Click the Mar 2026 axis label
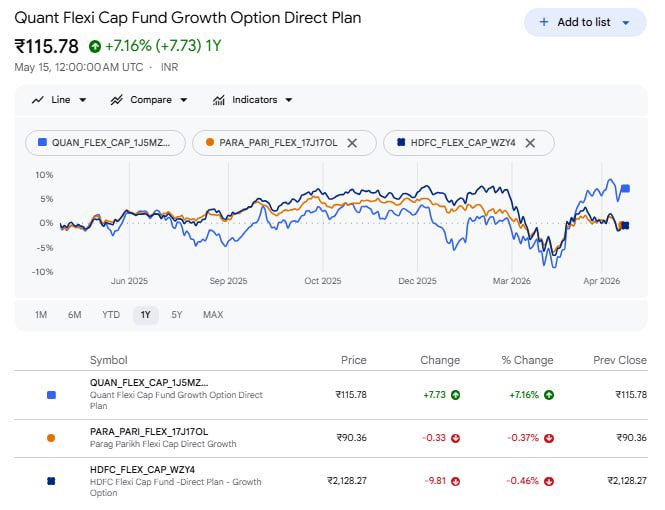Image resolution: width=665 pixels, height=510 pixels. pos(511,281)
